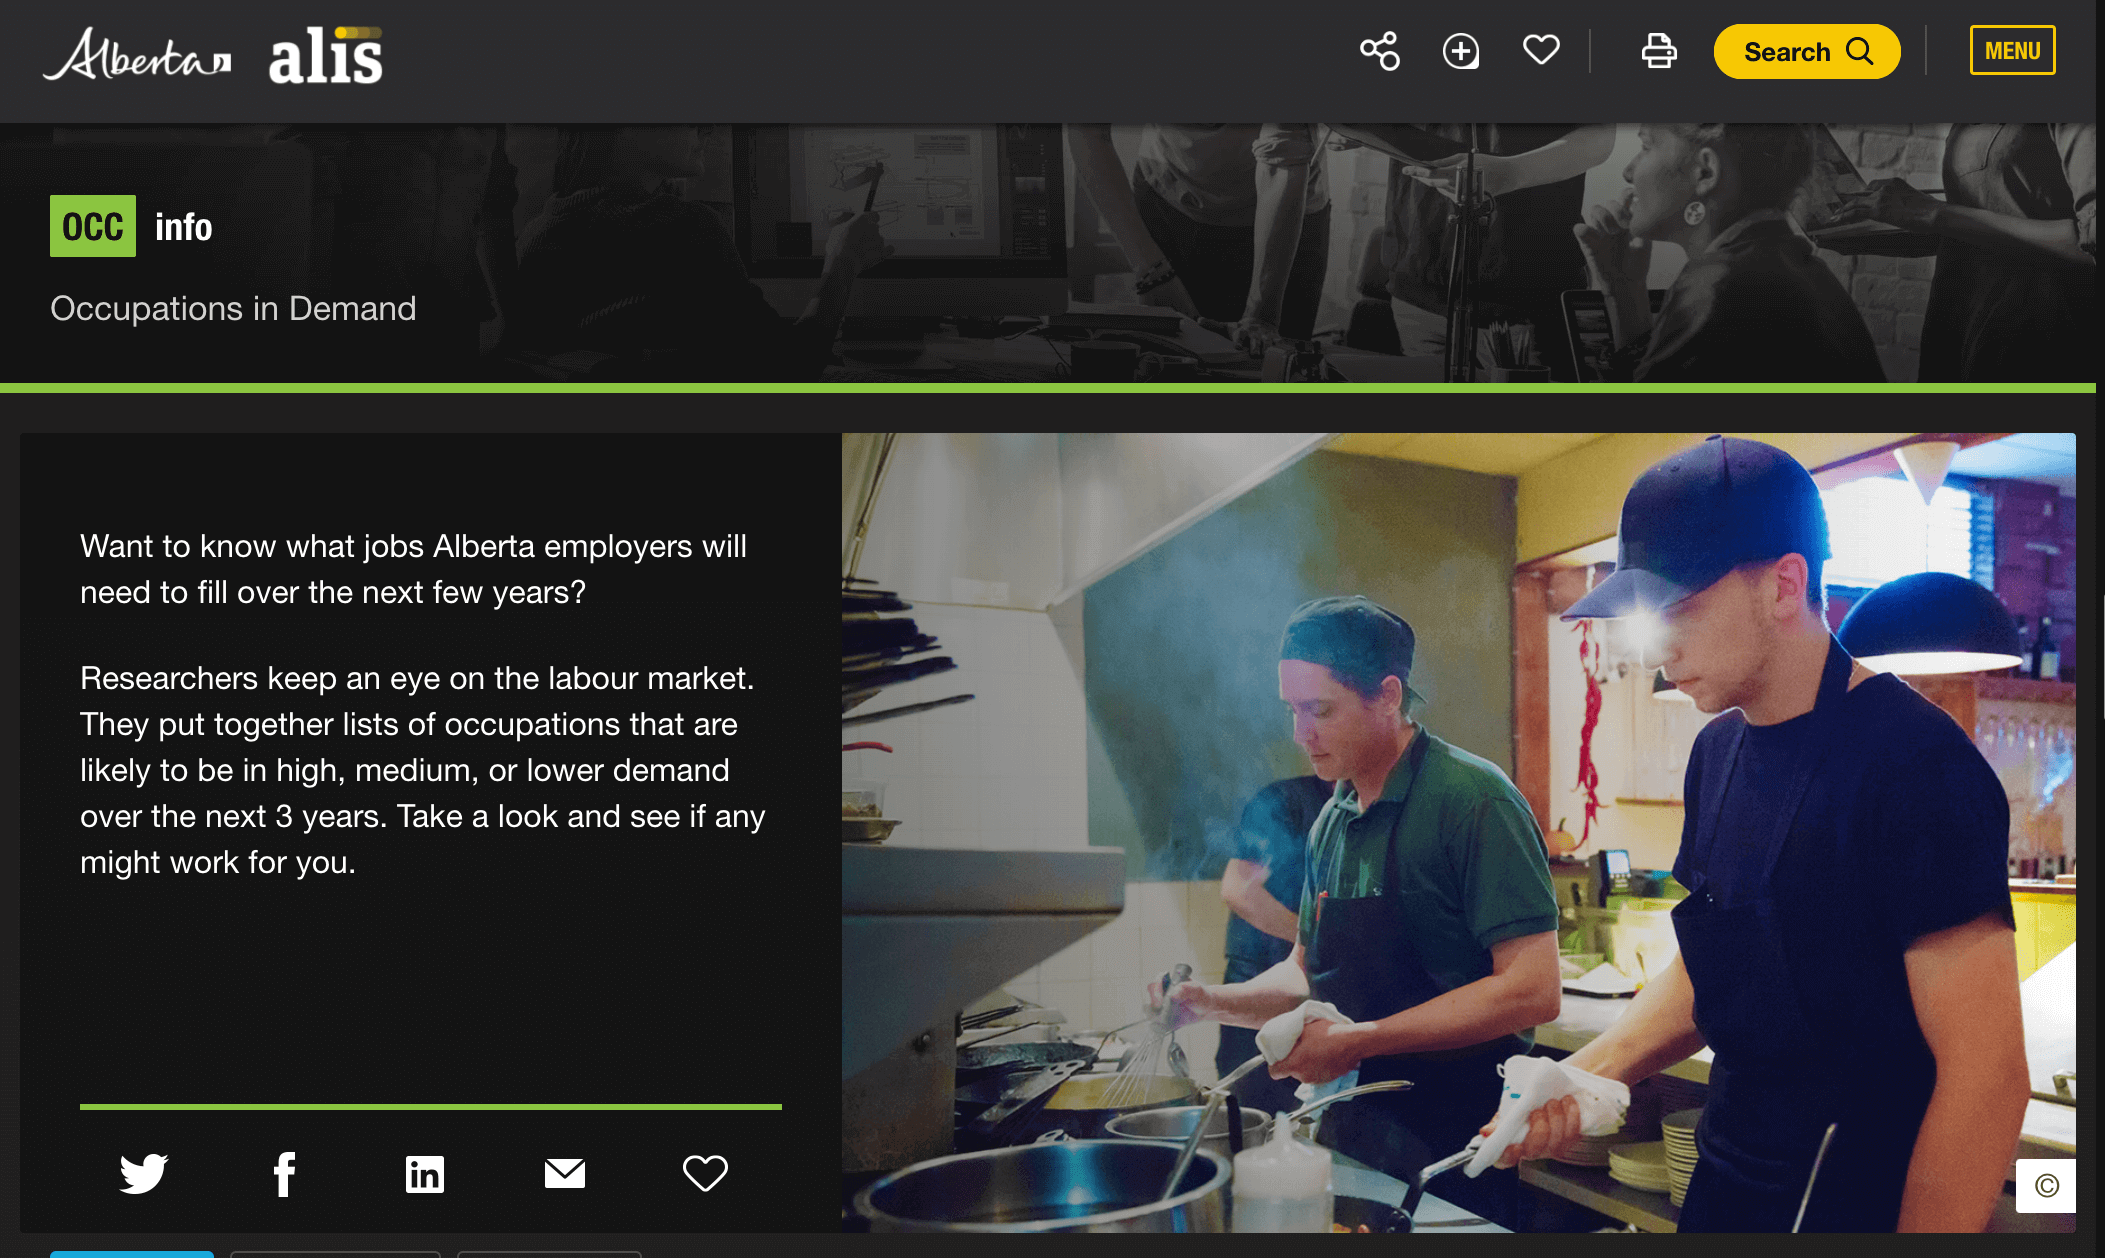Share on Twitter using the bird icon
The image size is (2105, 1258).
tap(144, 1173)
